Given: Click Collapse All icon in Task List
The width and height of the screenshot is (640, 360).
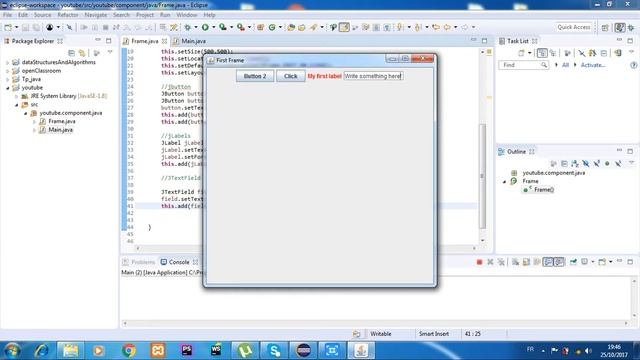Looking at the screenshot, I should (604, 53).
